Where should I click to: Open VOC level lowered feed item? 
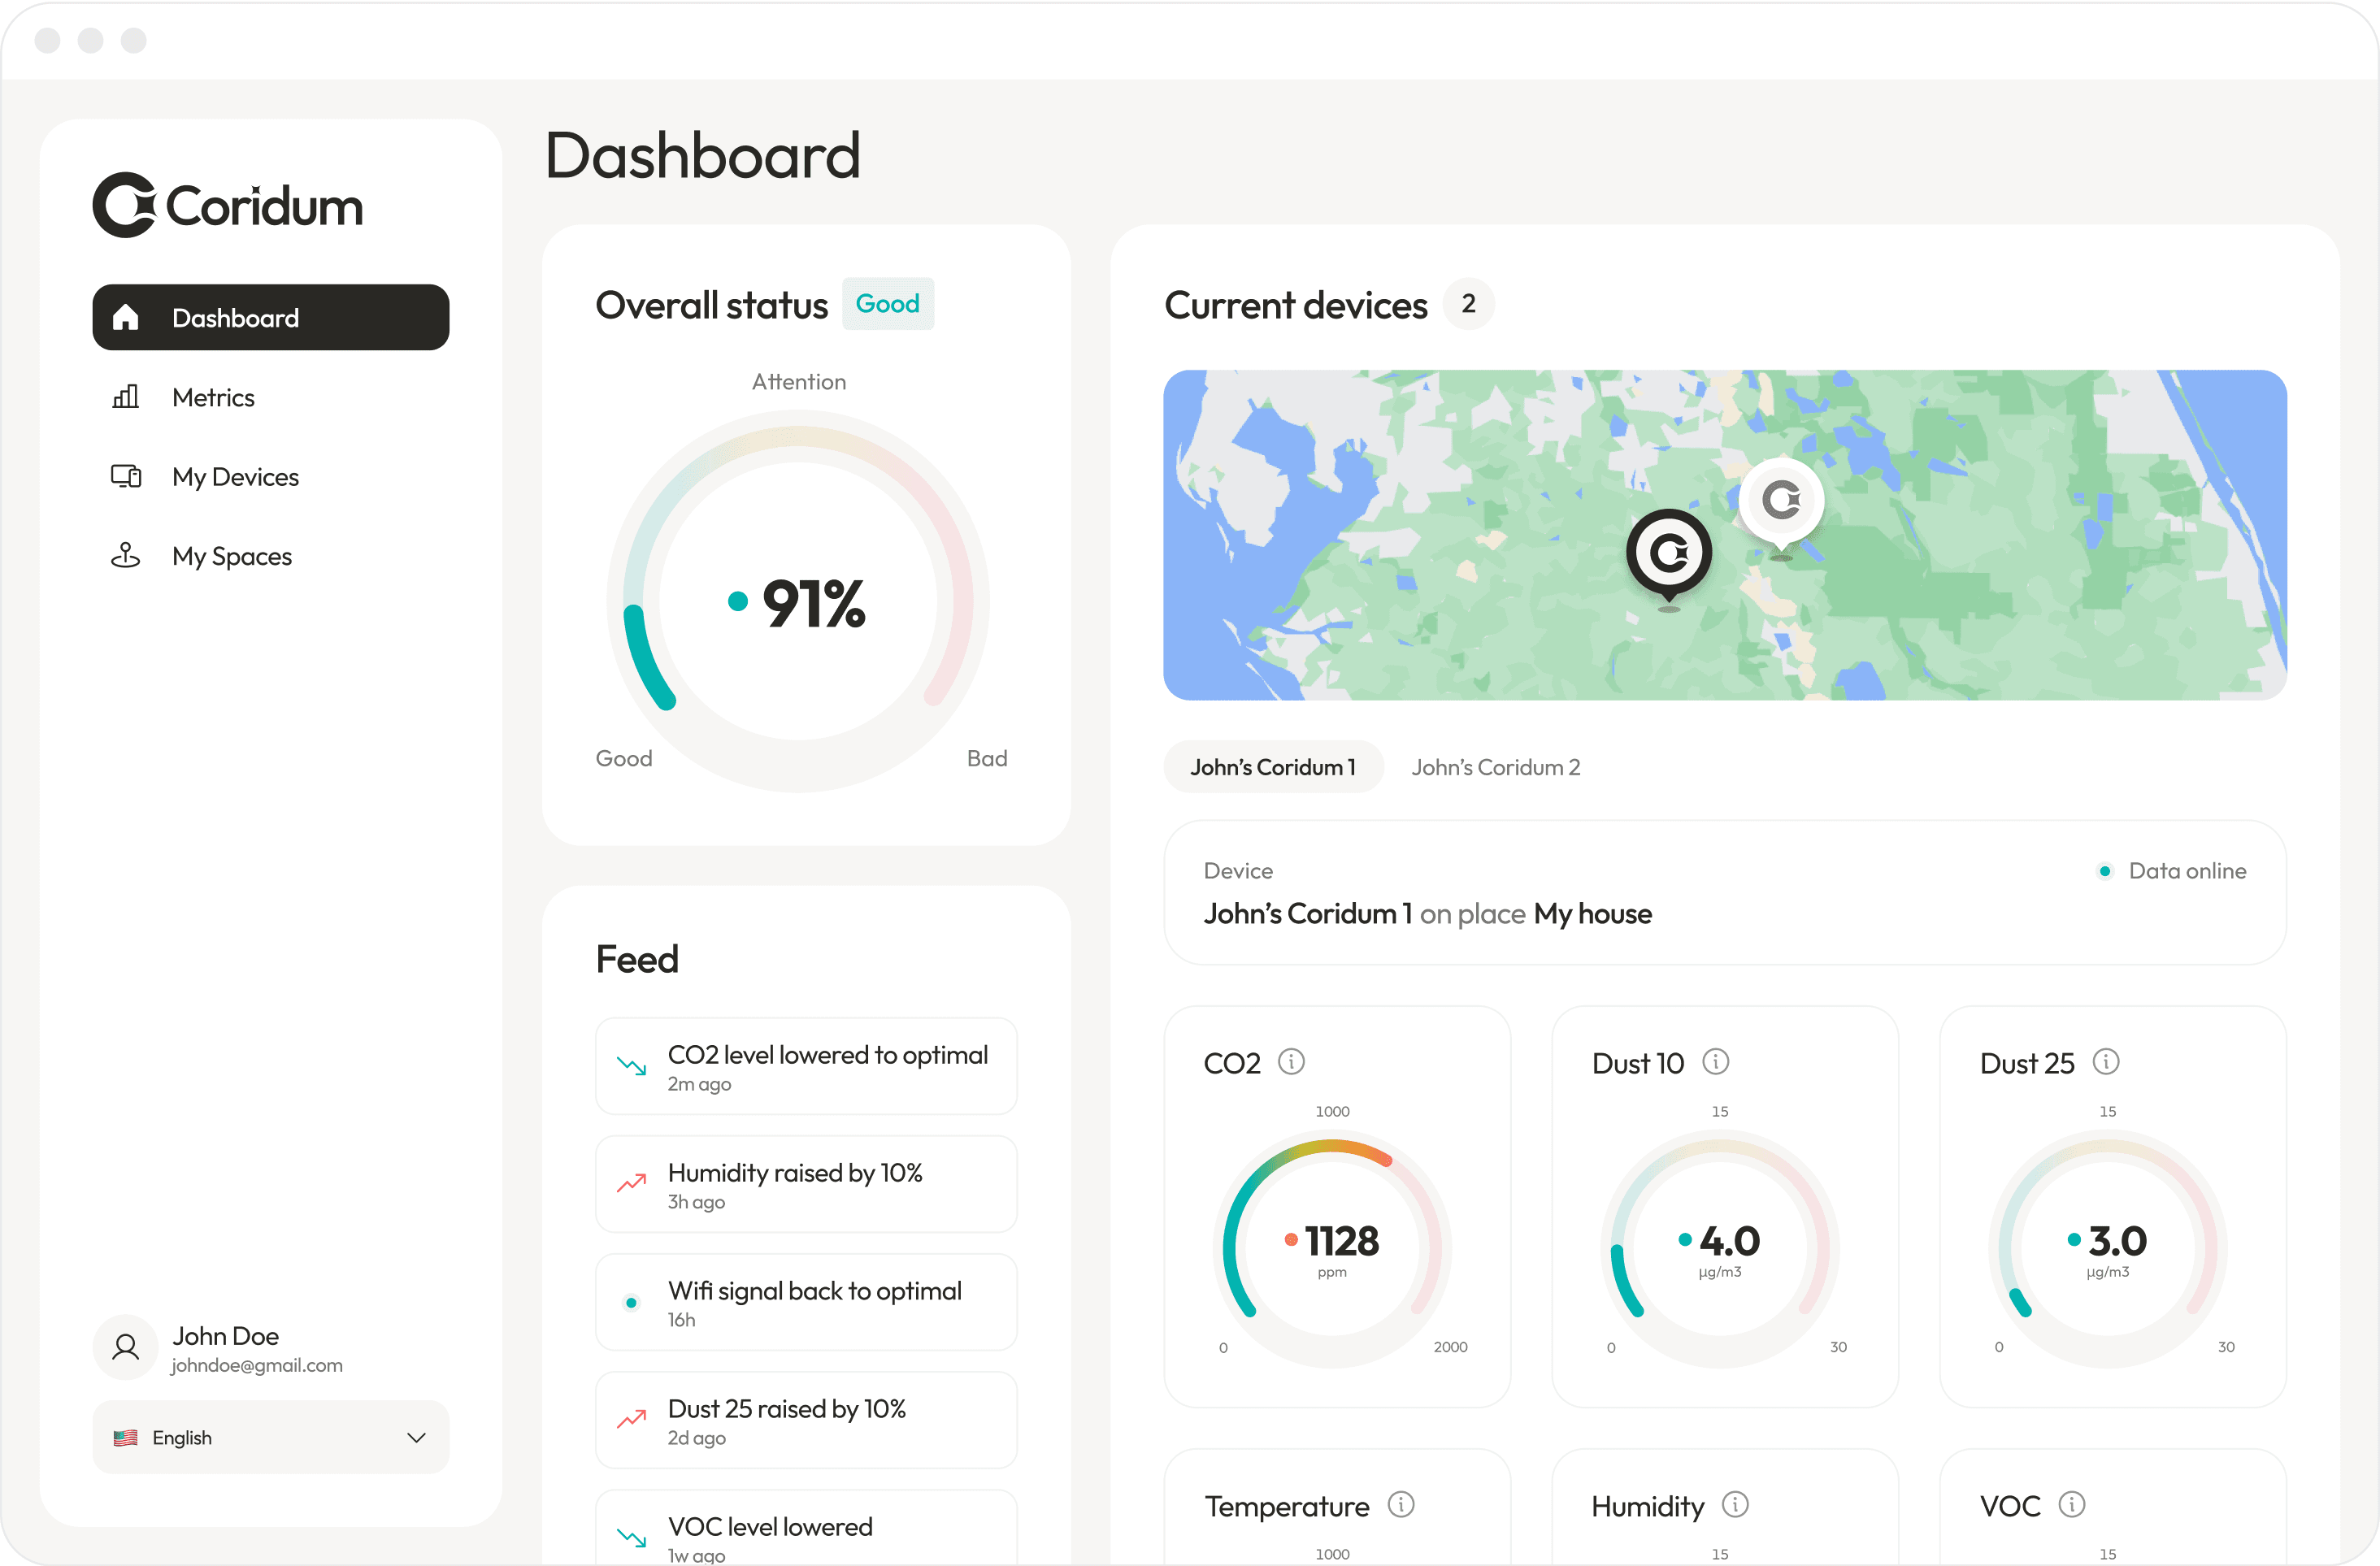coord(805,1528)
